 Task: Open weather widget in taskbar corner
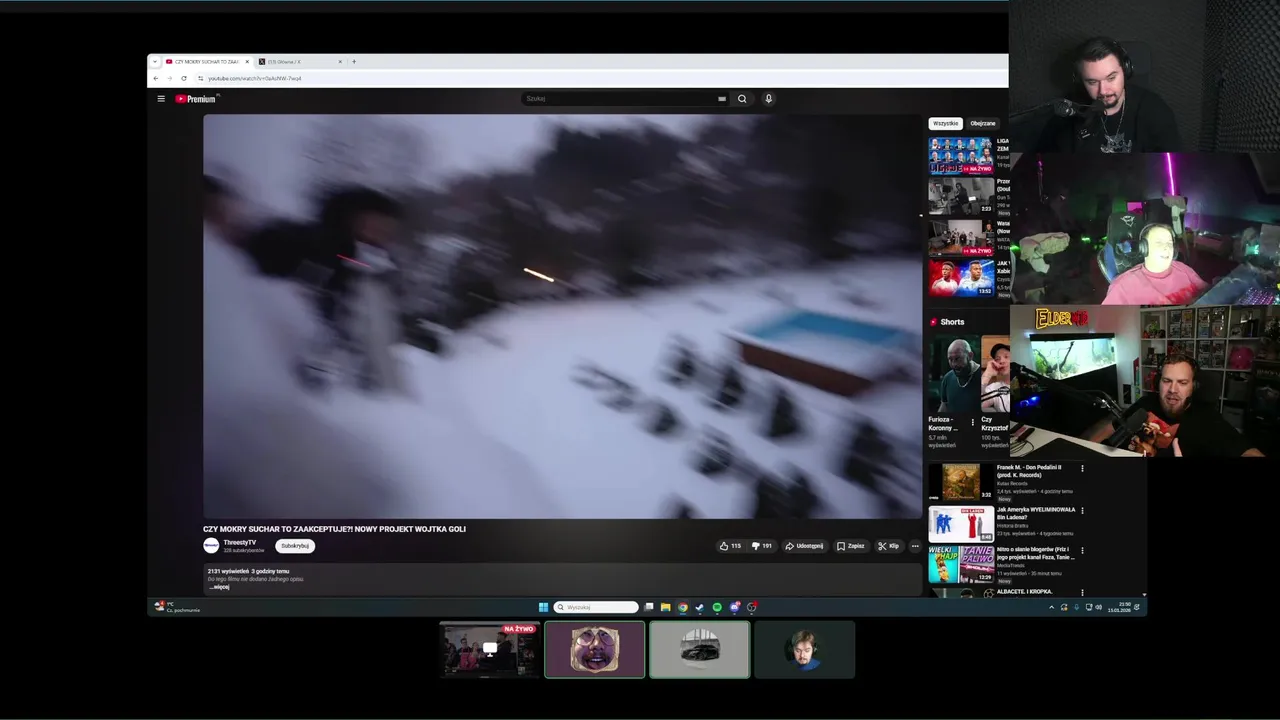tap(176, 607)
